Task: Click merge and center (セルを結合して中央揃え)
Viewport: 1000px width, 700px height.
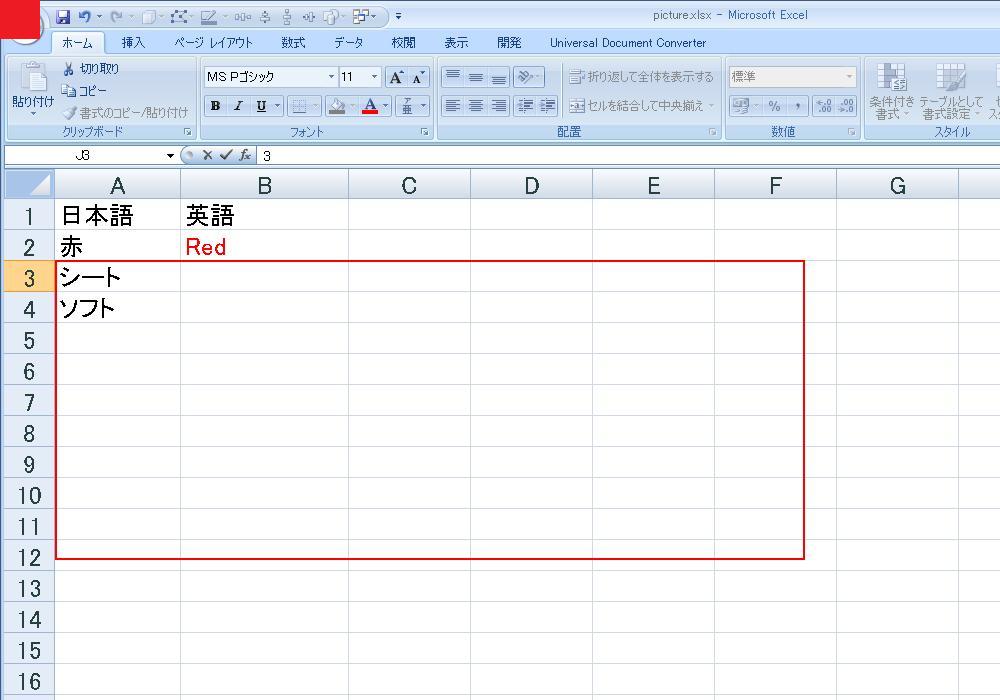Action: point(636,106)
